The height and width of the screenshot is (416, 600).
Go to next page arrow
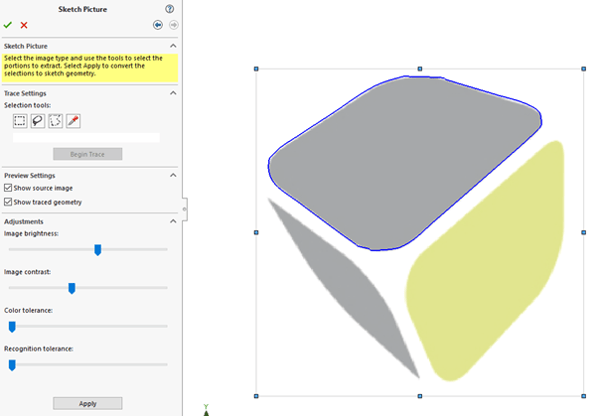click(174, 25)
